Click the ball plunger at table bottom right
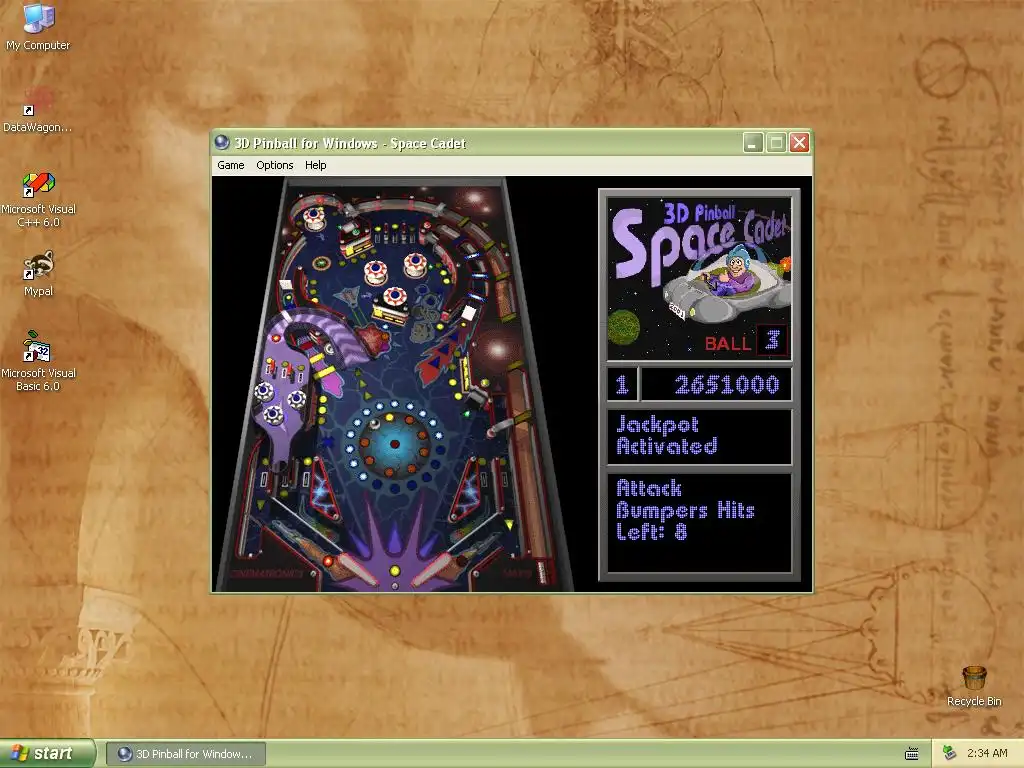The image size is (1024, 768). coord(541,571)
